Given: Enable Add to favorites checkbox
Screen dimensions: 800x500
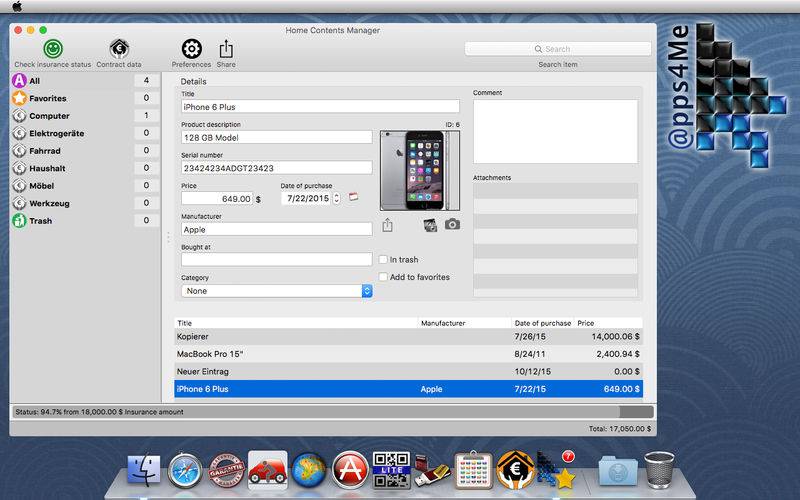Looking at the screenshot, I should pos(383,277).
